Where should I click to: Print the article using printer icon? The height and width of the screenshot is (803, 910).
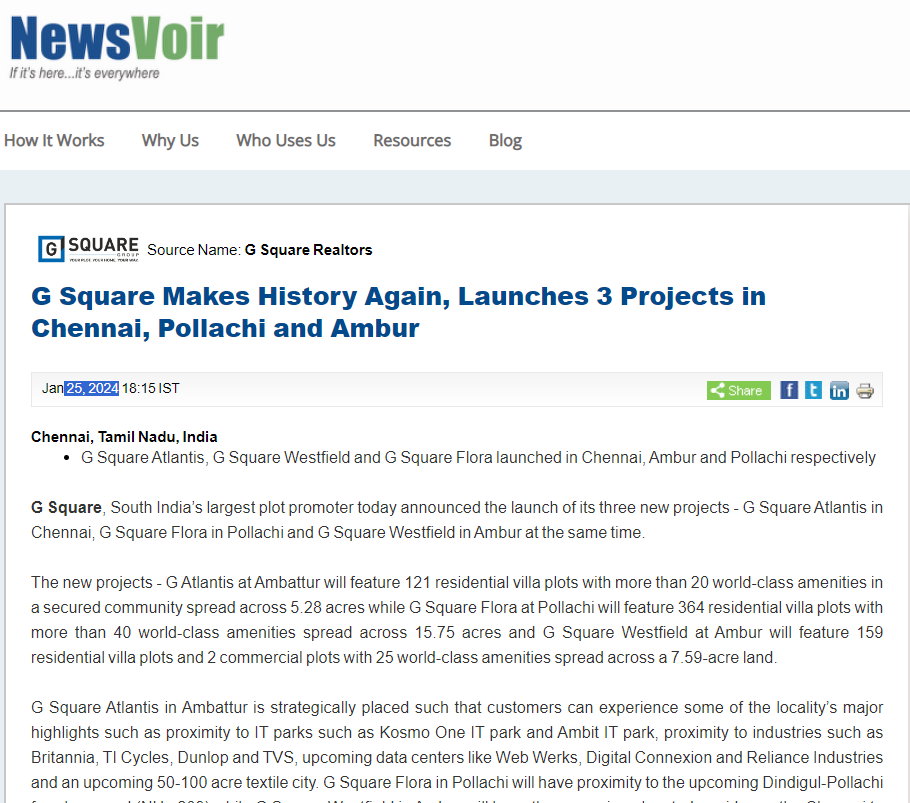pyautogui.click(x=865, y=390)
